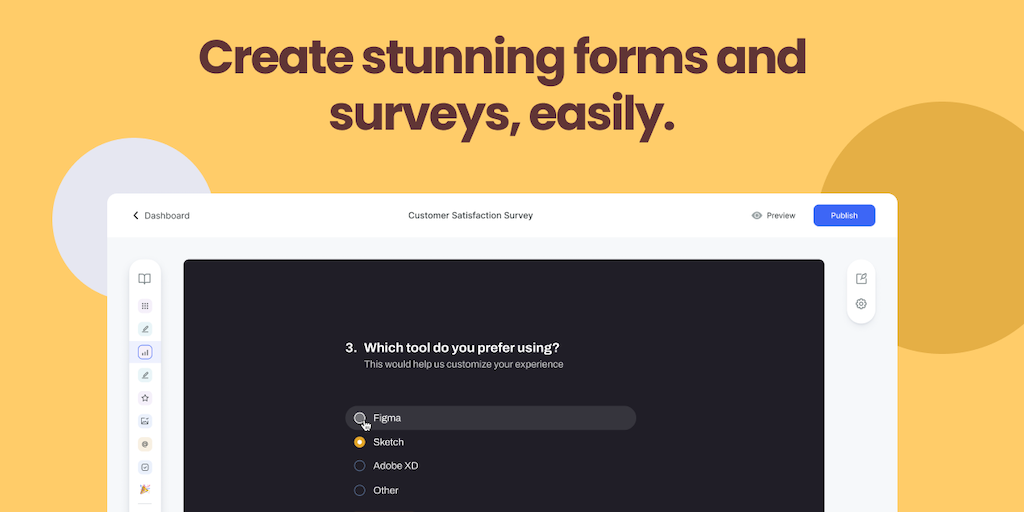
Task: Click the question title 'Which tool do you prefer using?'
Action: click(x=461, y=348)
